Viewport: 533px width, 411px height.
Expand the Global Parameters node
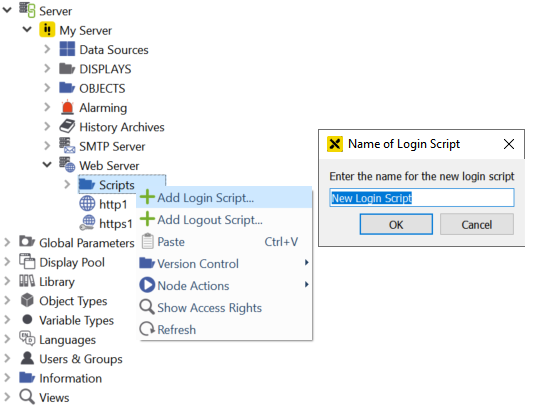click(7, 242)
